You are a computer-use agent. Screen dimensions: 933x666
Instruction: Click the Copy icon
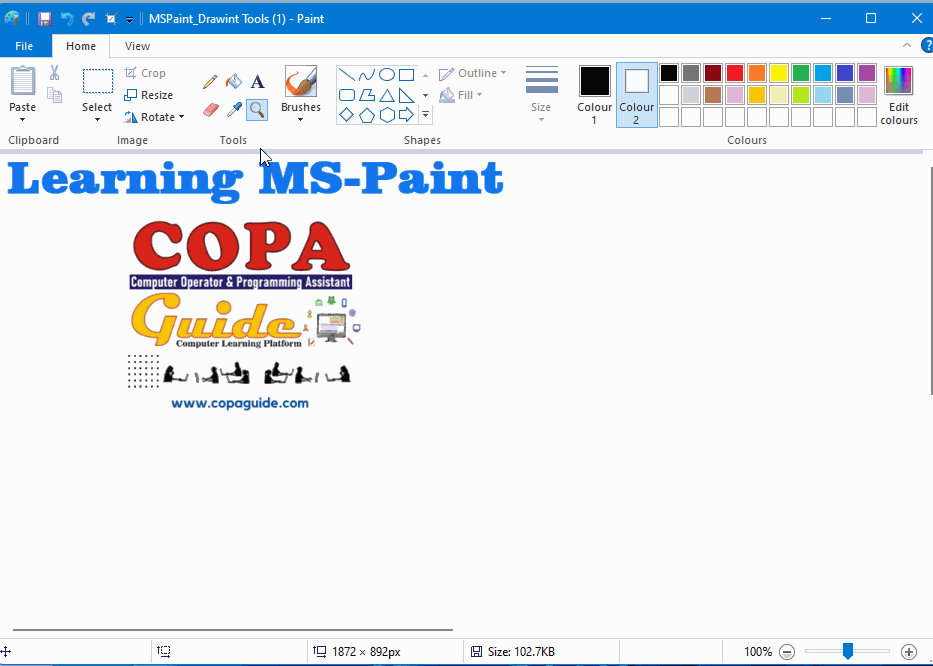pos(54,95)
